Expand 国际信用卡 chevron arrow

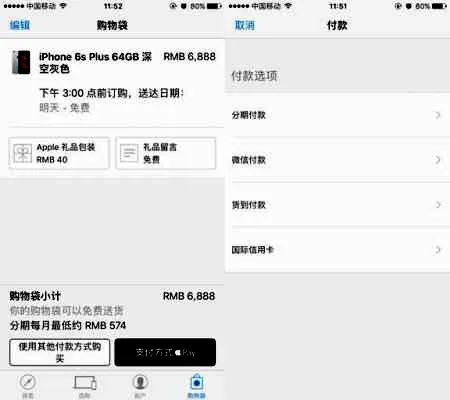tap(438, 250)
